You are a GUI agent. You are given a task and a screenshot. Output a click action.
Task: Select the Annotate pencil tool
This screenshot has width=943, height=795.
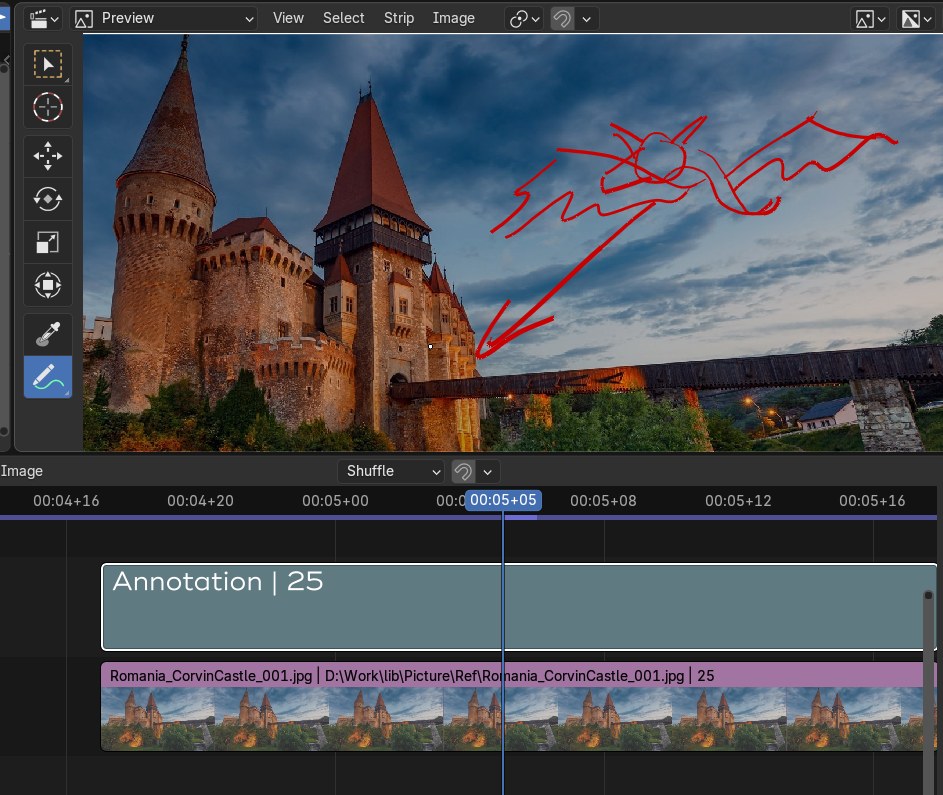[x=48, y=377]
